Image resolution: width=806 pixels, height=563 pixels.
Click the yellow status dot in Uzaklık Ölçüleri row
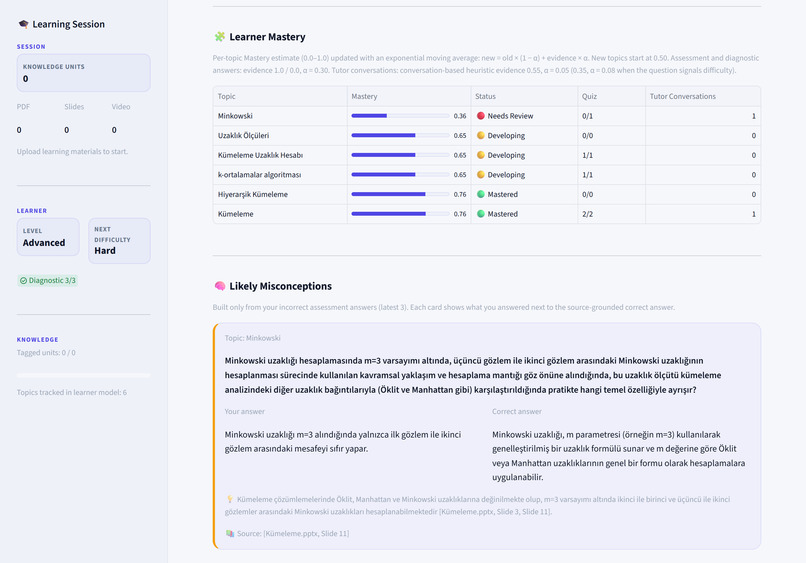(x=481, y=135)
